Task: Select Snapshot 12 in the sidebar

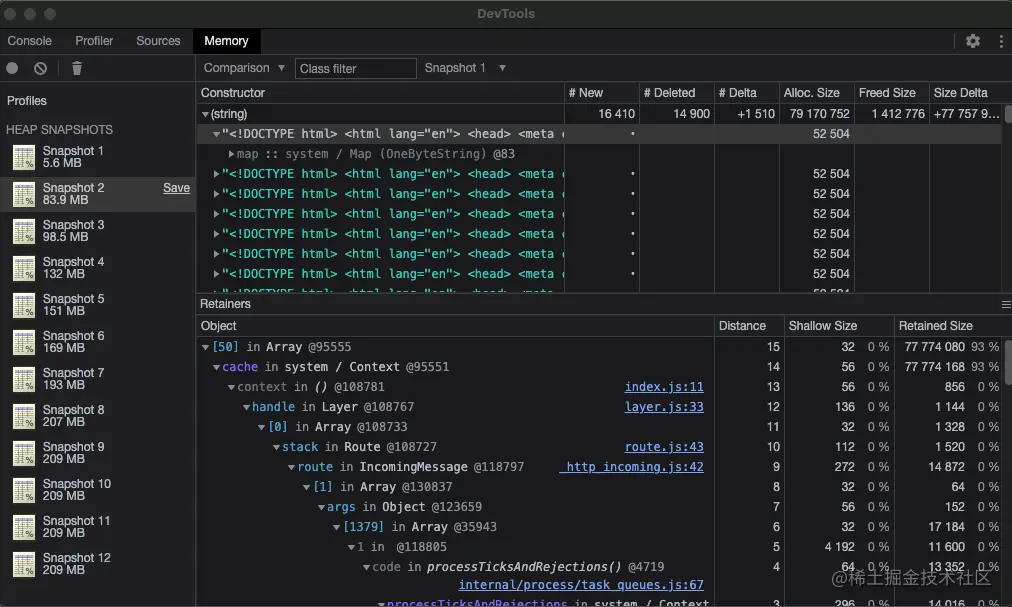Action: pyautogui.click(x=76, y=564)
